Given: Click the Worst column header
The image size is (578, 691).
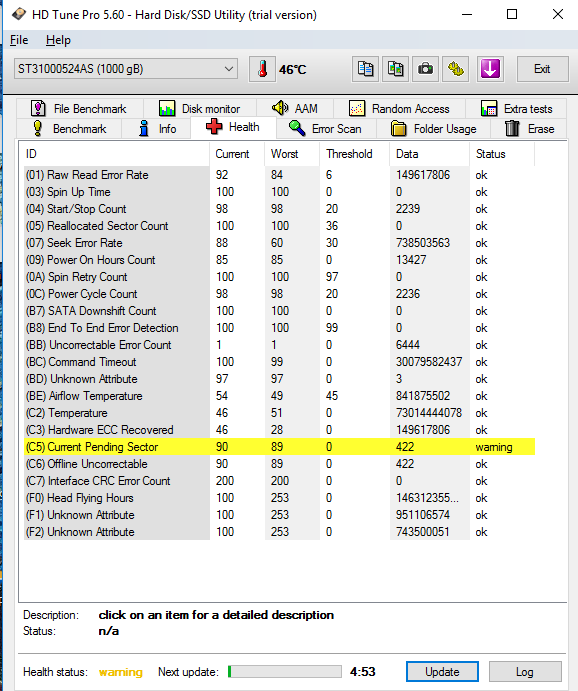Looking at the screenshot, I should (x=292, y=154).
